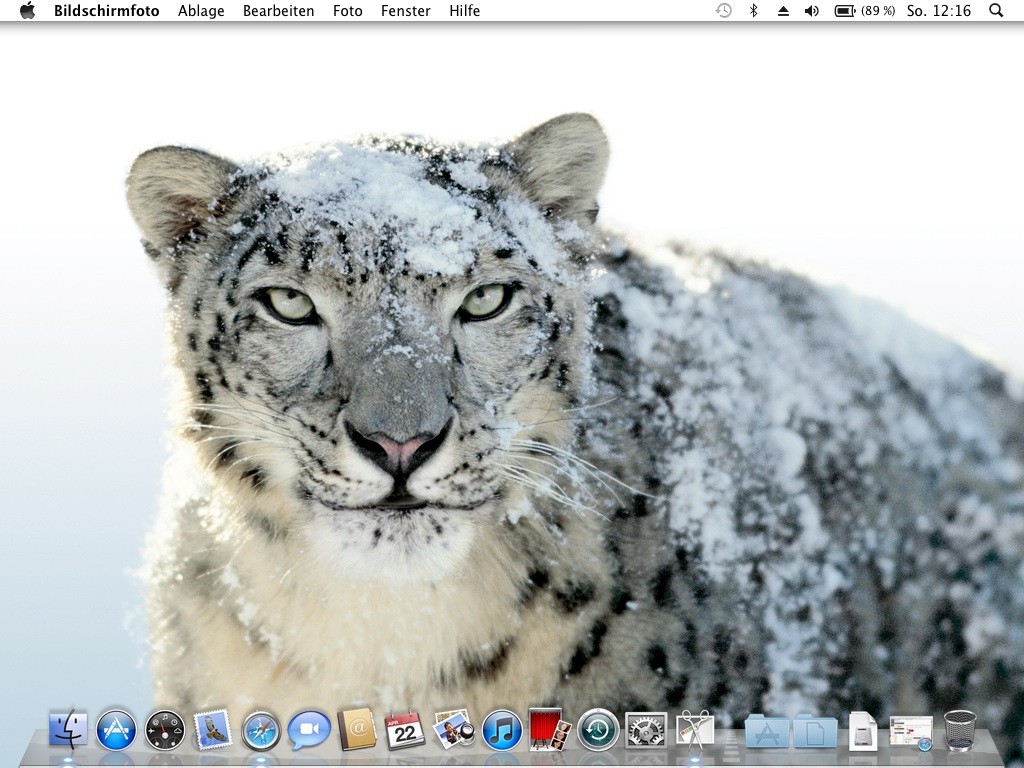Expand the Applications folder stack
The height and width of the screenshot is (768, 1024).
tap(767, 731)
